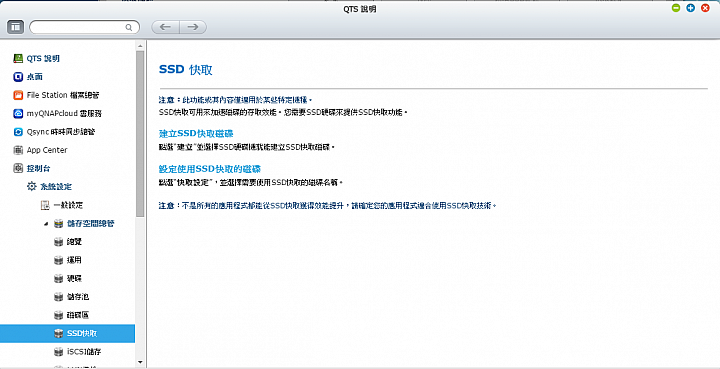Select 儲存空間總管 label in the tree

[90, 224]
